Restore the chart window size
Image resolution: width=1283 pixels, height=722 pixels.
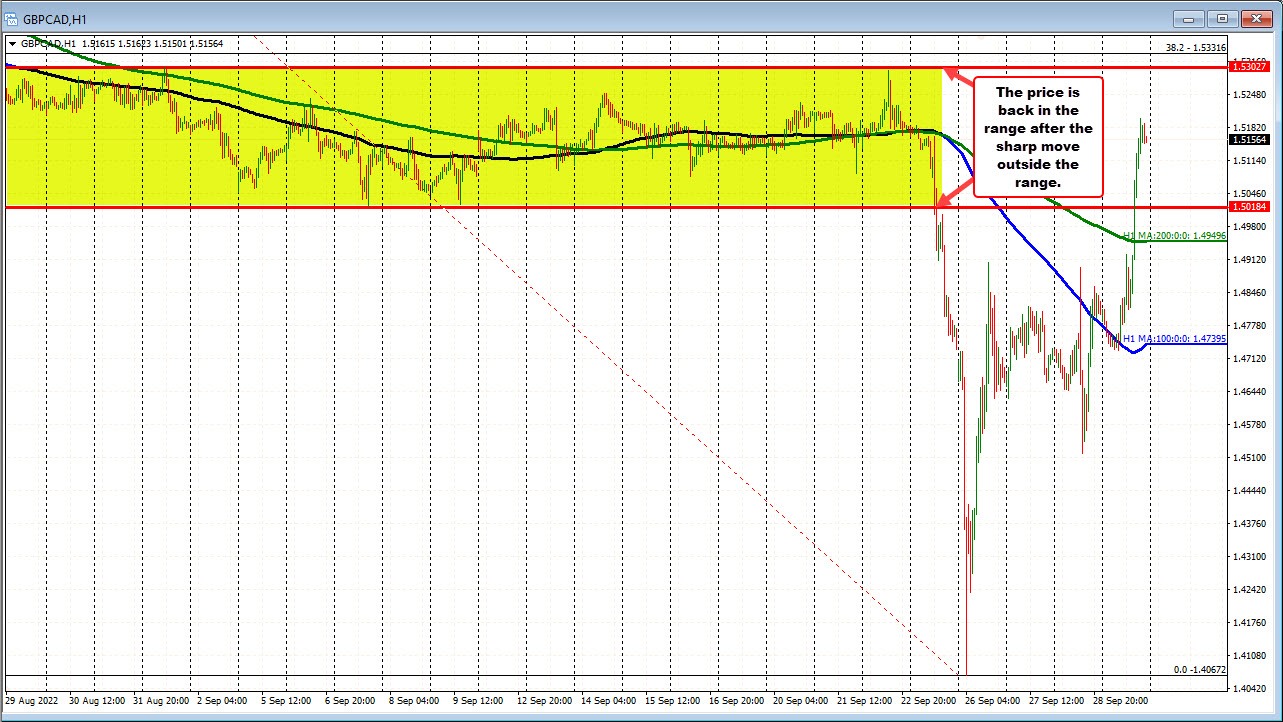1221,18
